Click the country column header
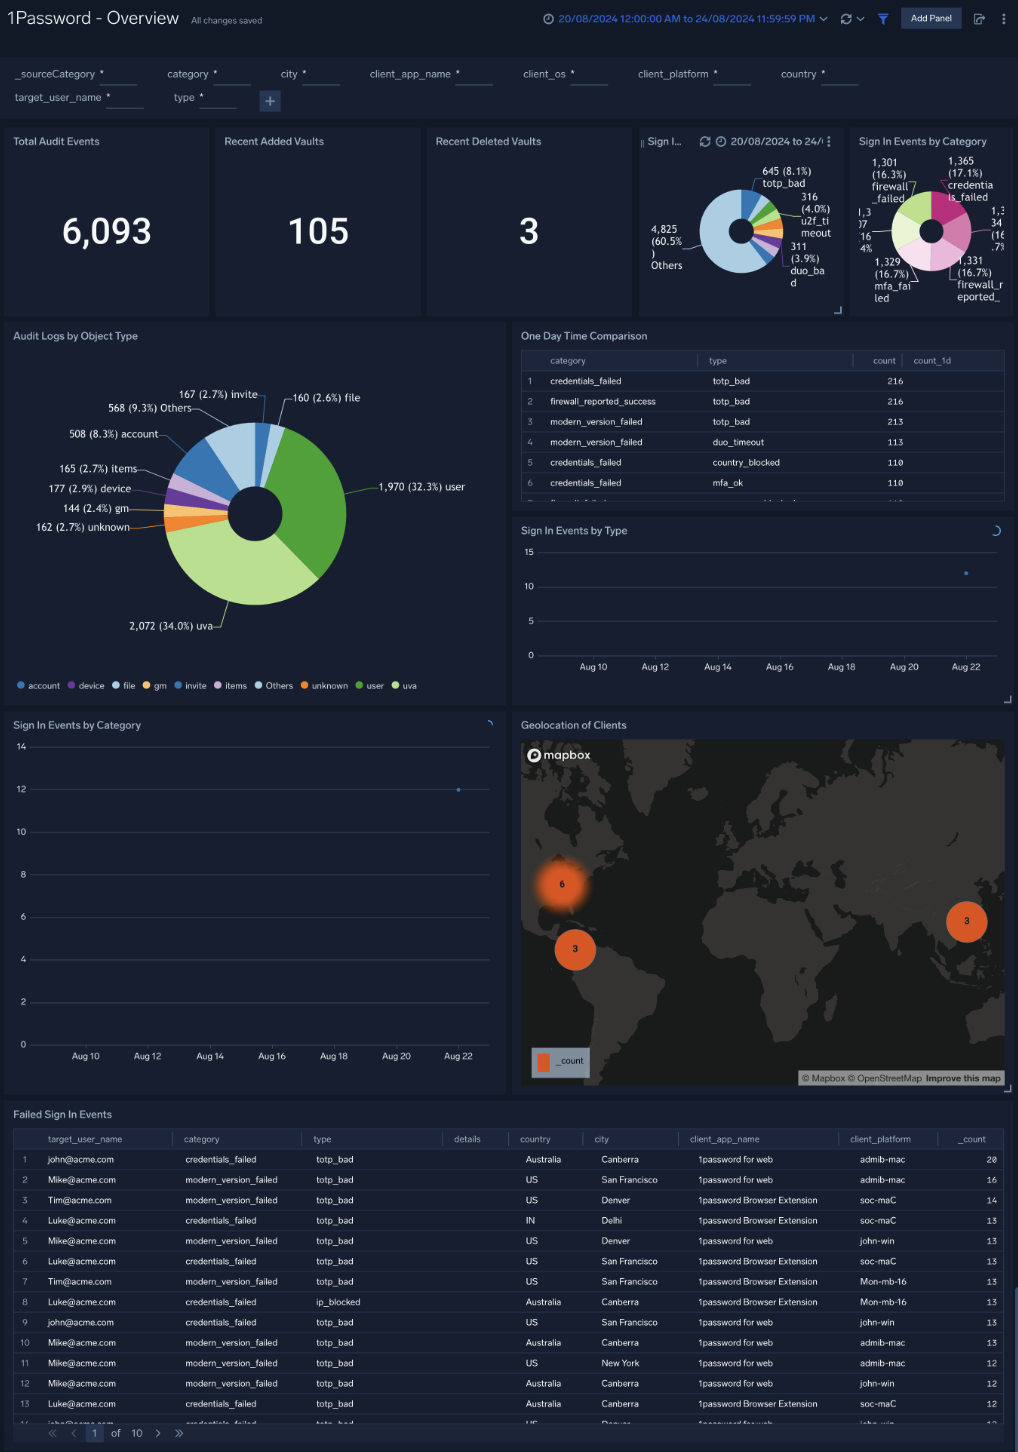1018x1452 pixels. click(x=535, y=1139)
